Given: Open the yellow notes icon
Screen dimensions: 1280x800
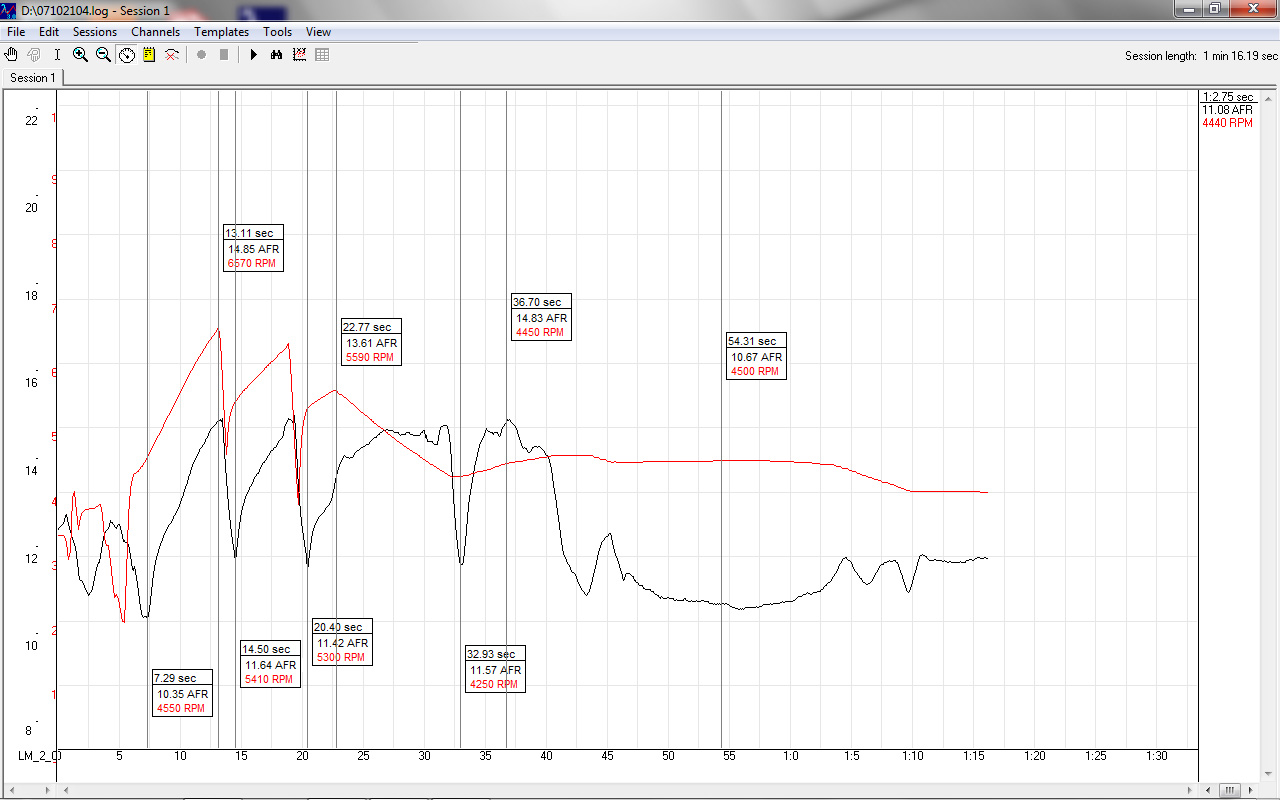Looking at the screenshot, I should pyautogui.click(x=149, y=55).
